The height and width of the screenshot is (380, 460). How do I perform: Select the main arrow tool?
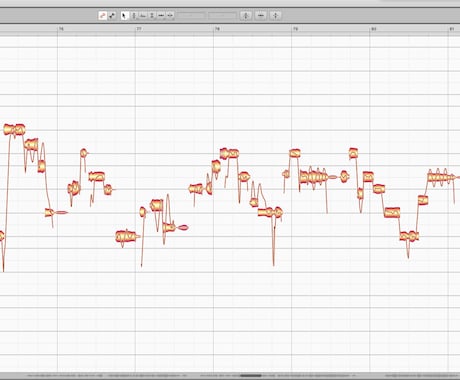[x=124, y=15]
